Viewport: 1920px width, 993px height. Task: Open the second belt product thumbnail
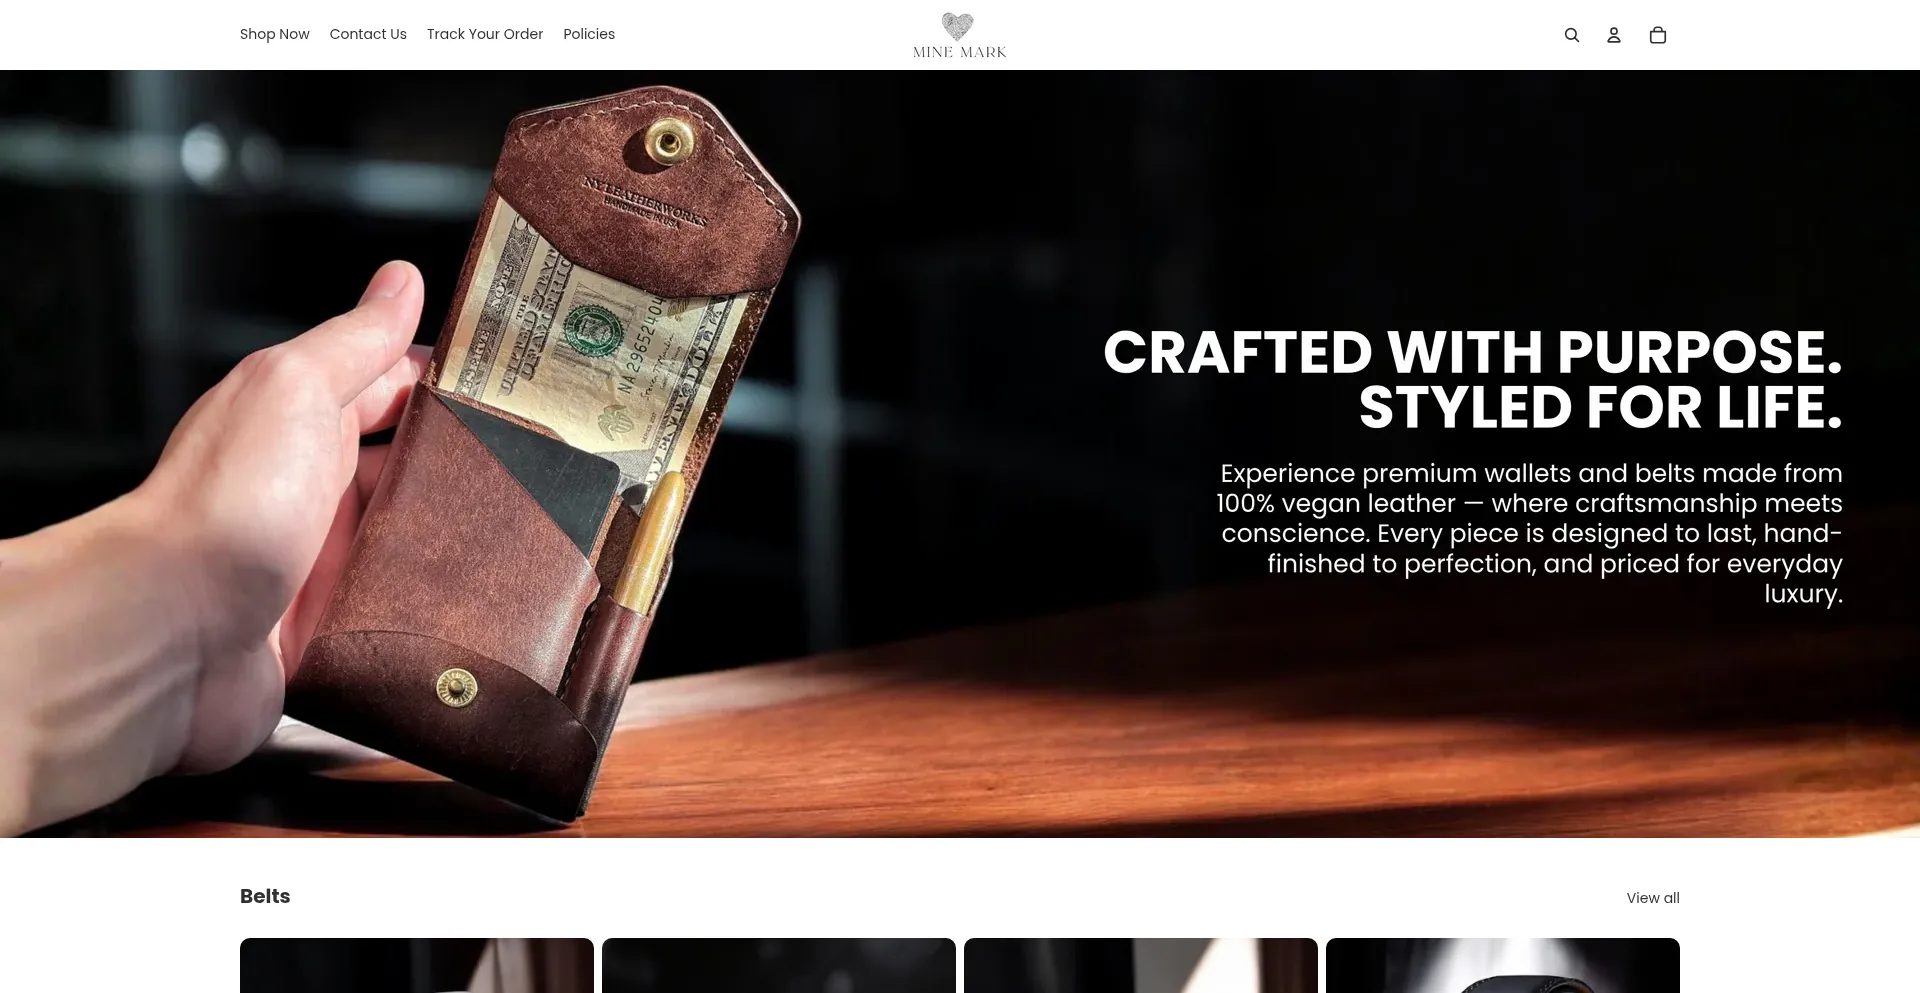(x=779, y=965)
